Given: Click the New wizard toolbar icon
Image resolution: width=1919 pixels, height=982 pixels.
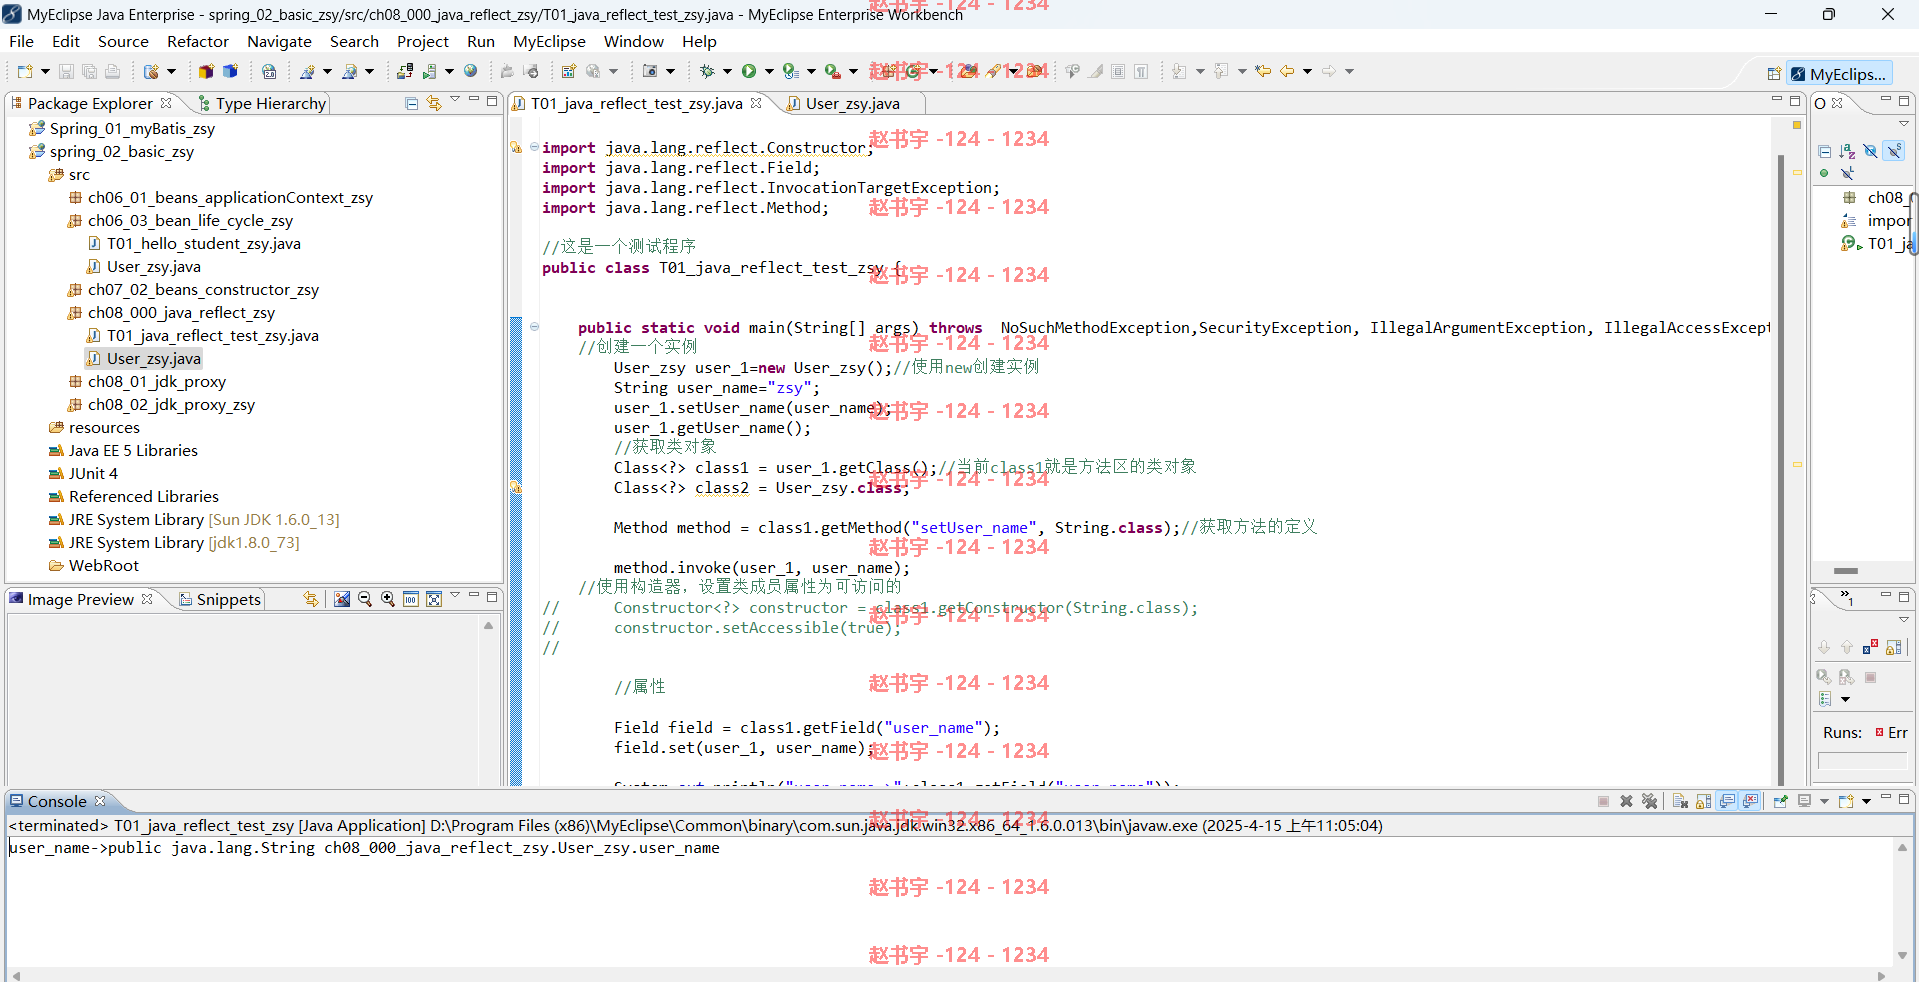Looking at the screenshot, I should [x=25, y=71].
